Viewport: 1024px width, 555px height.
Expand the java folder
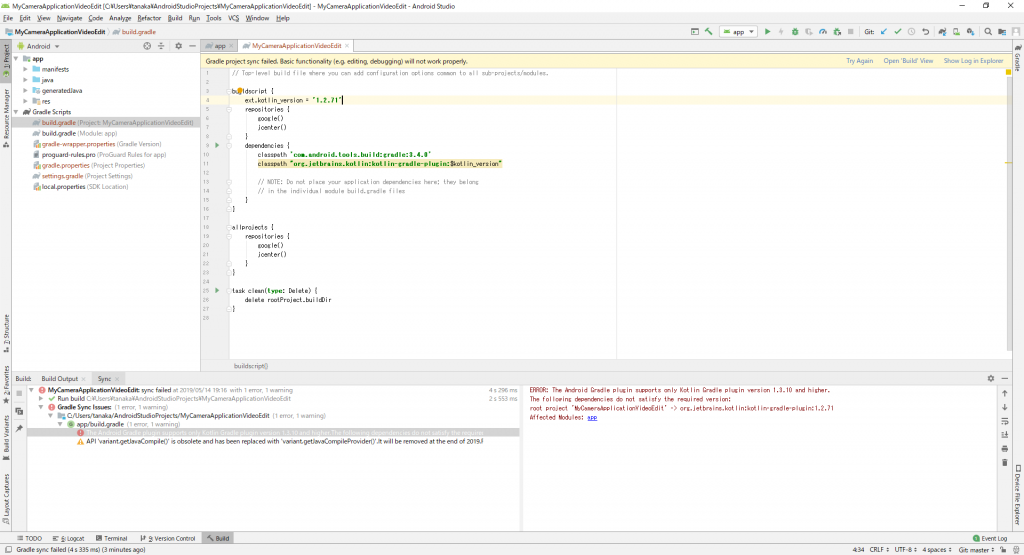(x=25, y=80)
